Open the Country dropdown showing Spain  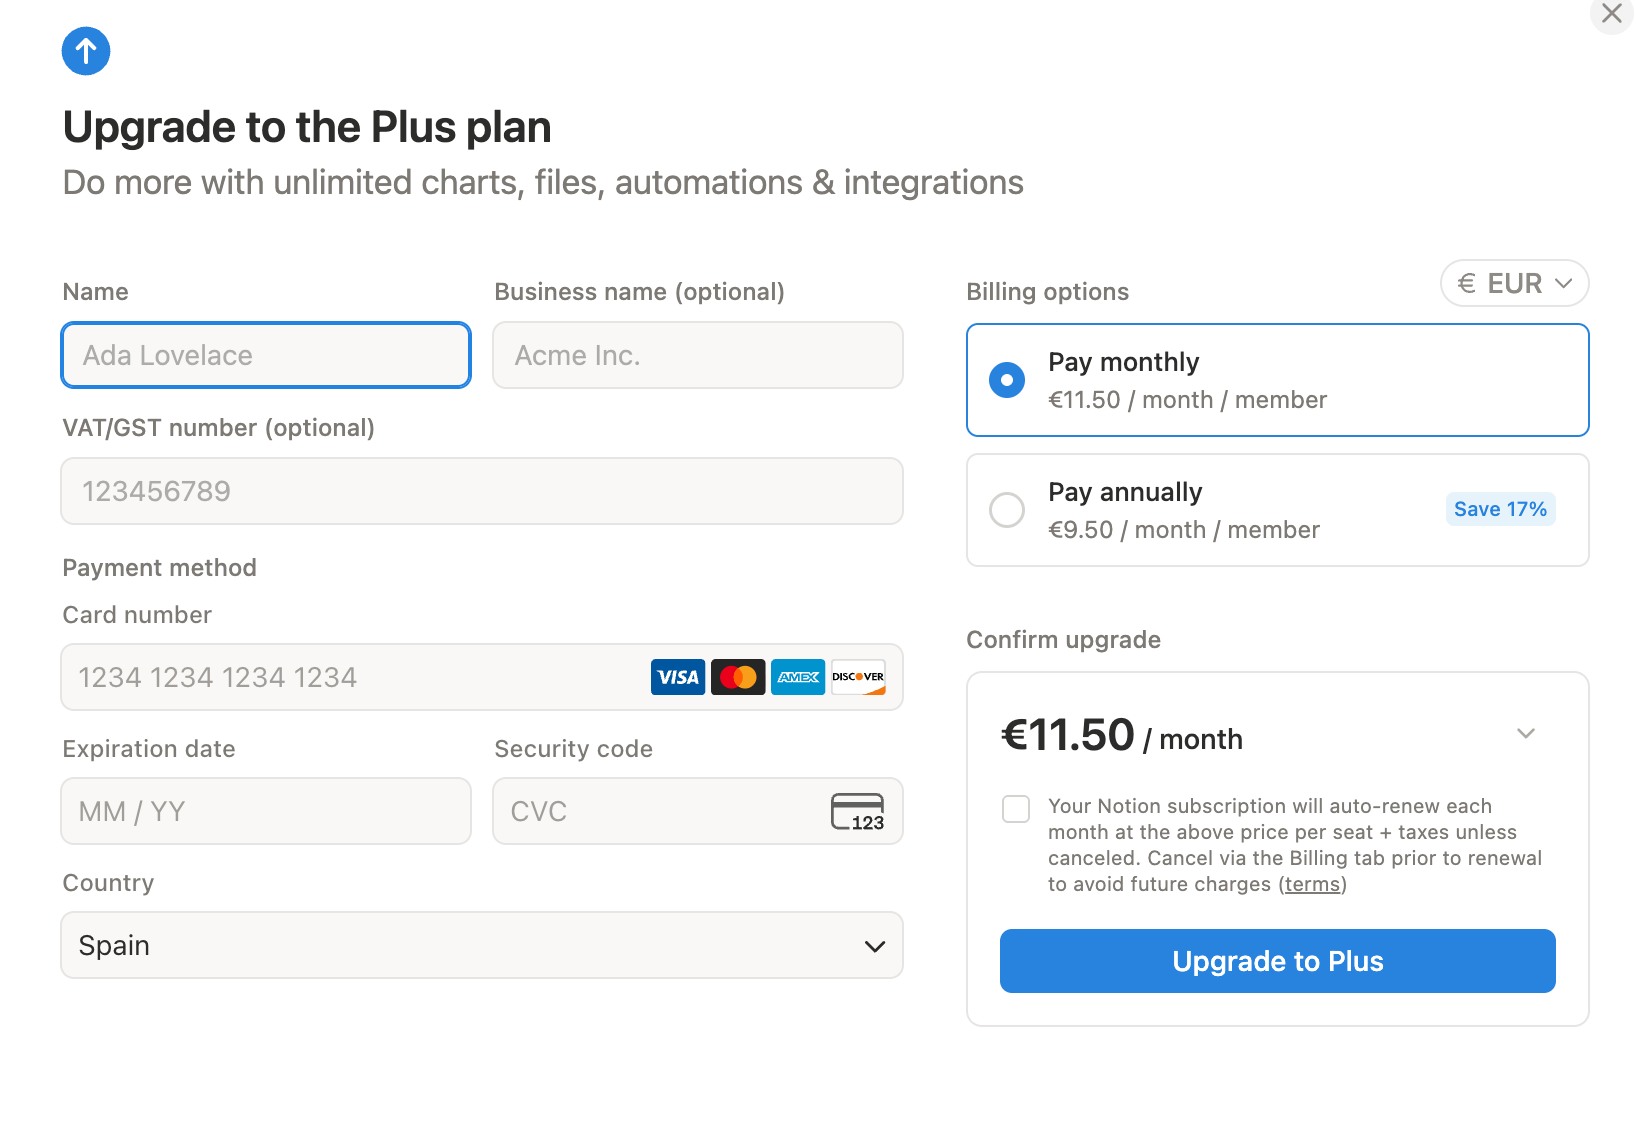click(x=482, y=945)
